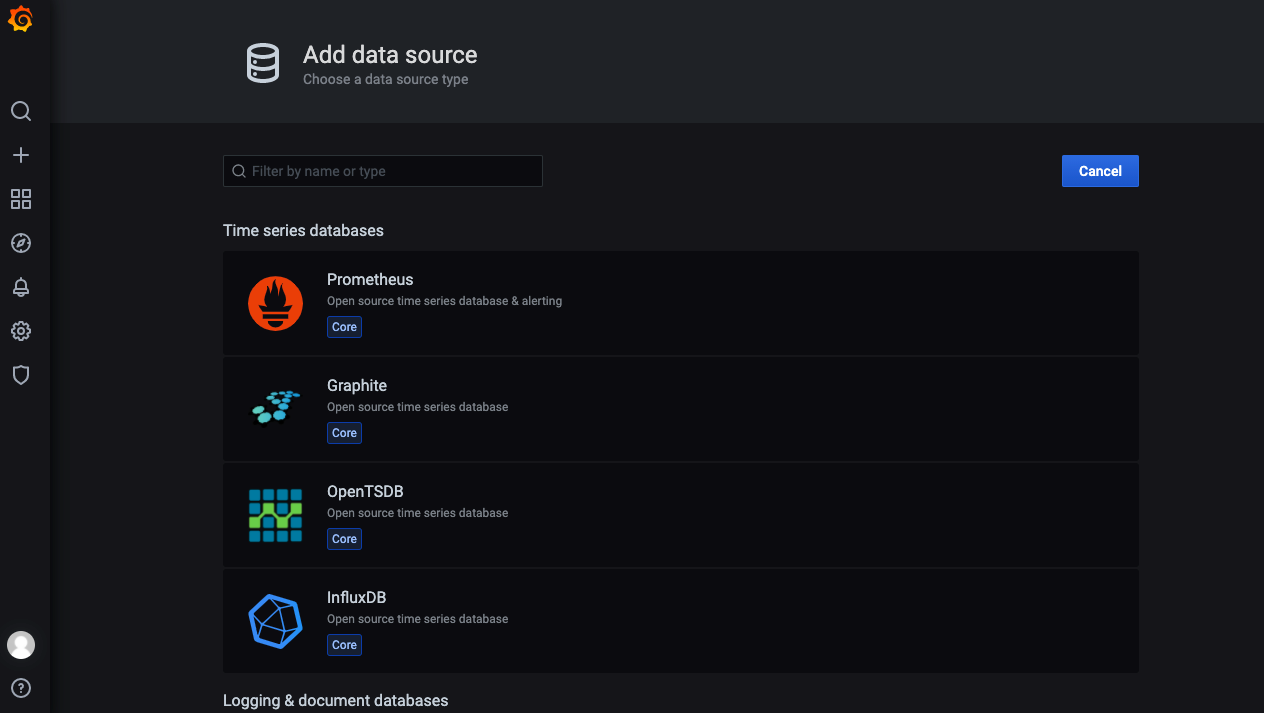Open the sidebar search icon
The height and width of the screenshot is (713, 1264).
21,111
